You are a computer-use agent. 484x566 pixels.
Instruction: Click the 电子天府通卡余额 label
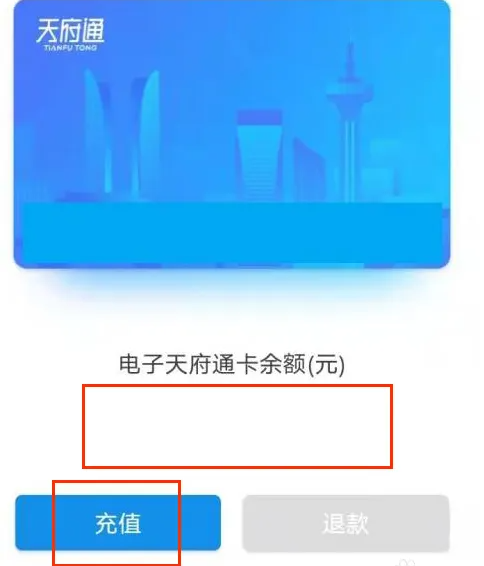coord(213,363)
